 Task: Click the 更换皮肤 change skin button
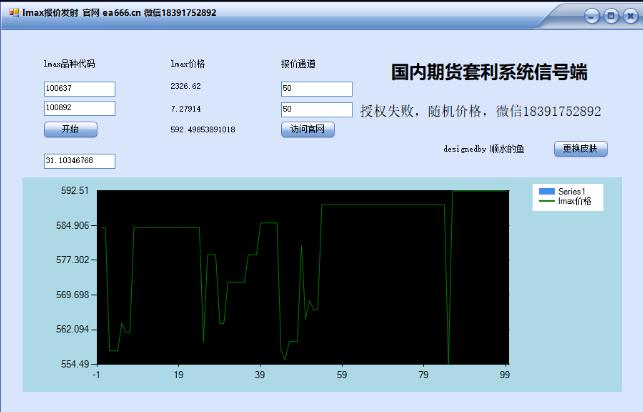click(581, 148)
